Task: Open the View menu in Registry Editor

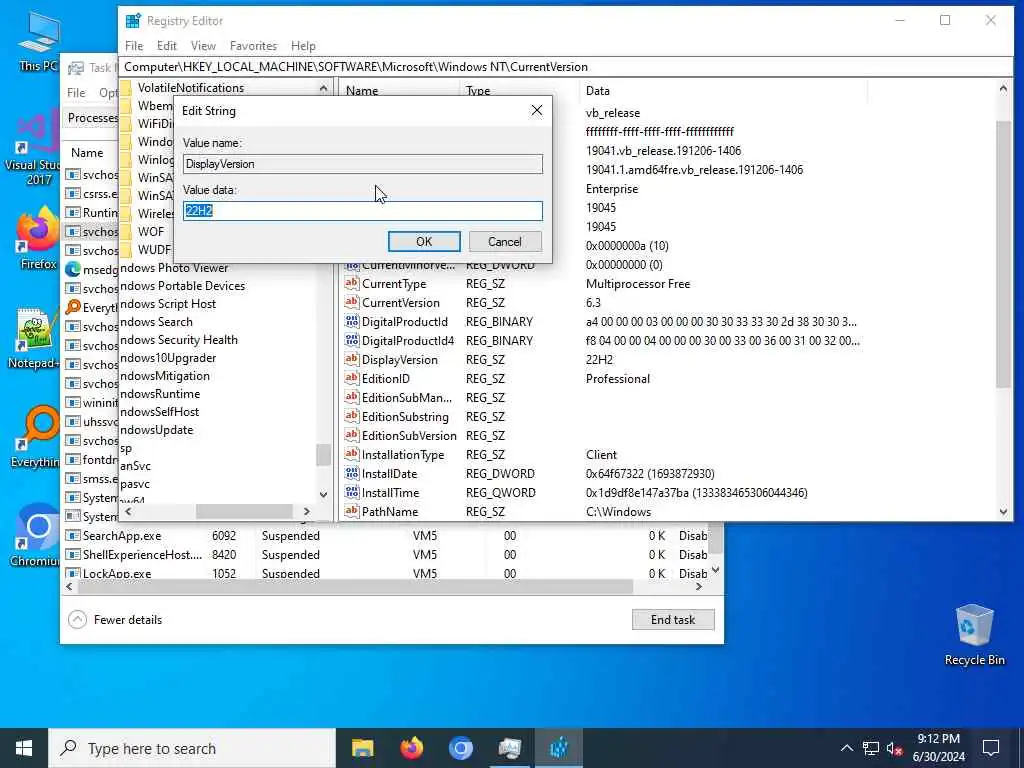Action: (203, 46)
